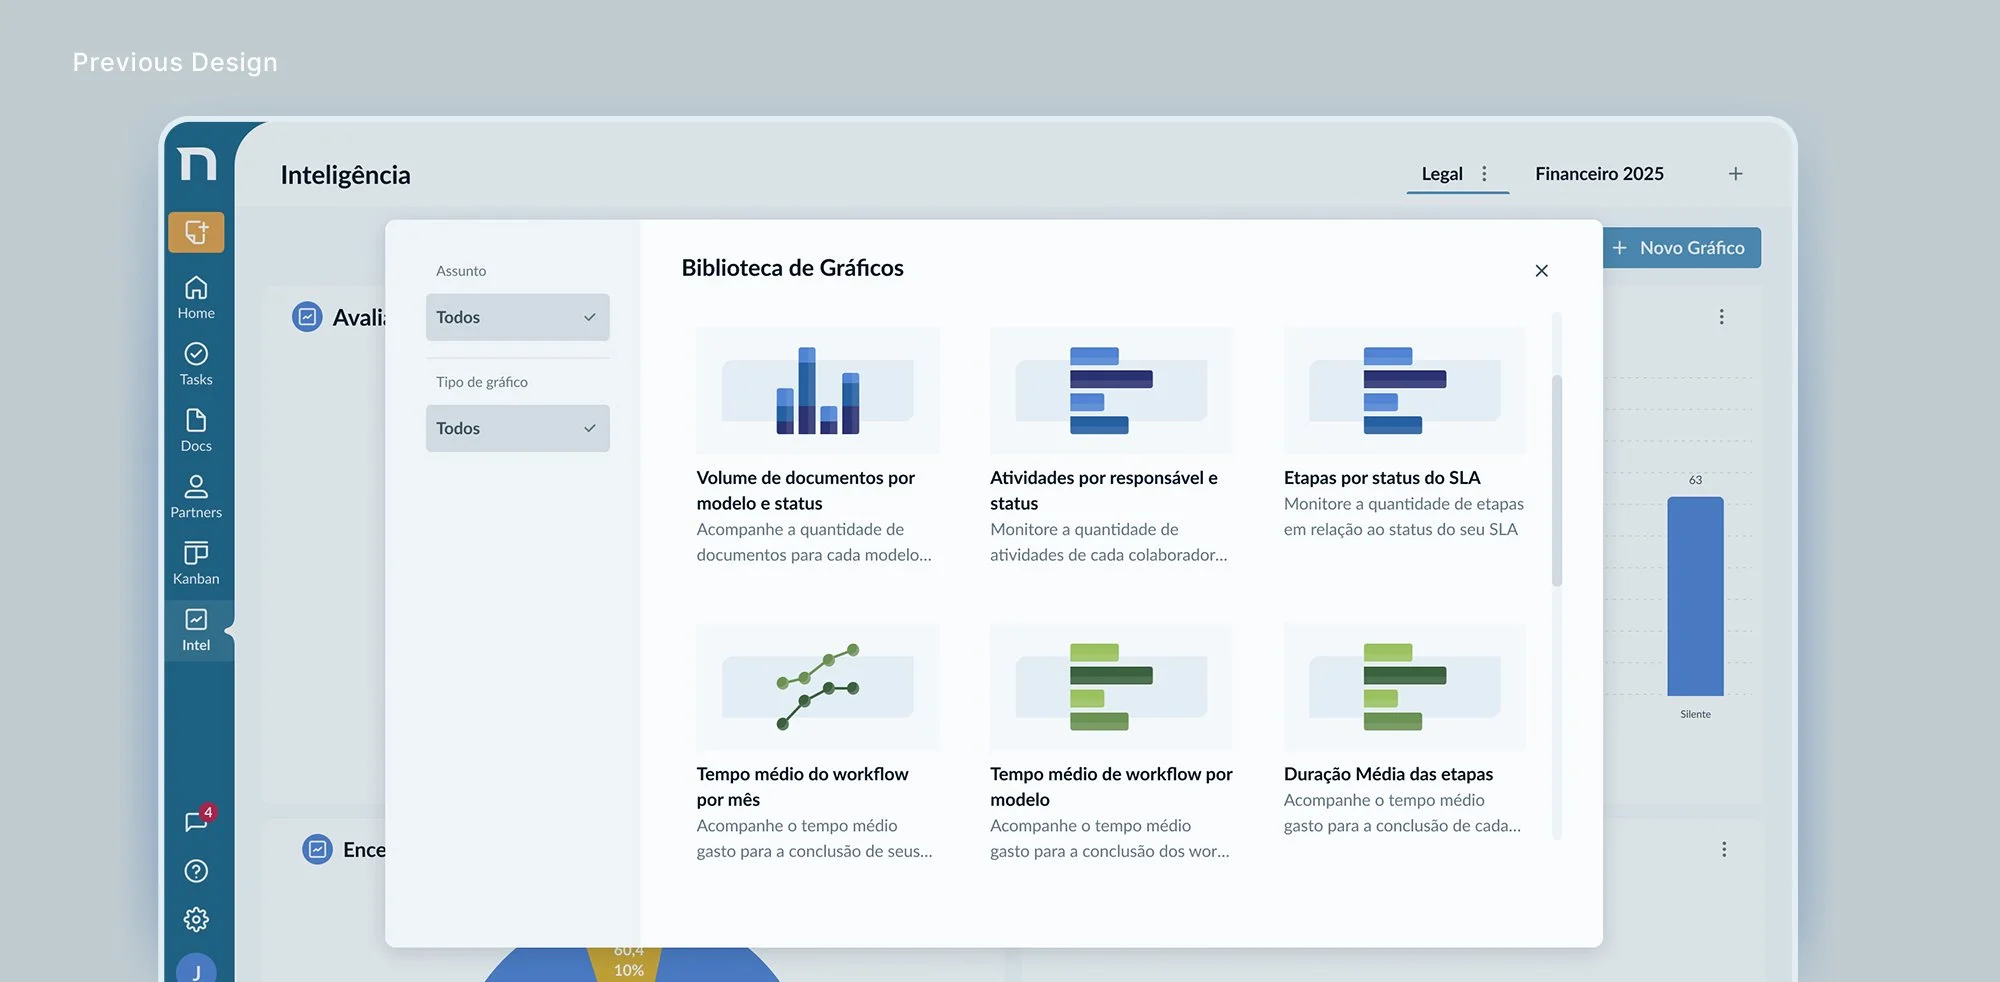This screenshot has height=982, width=2000.
Task: Open chat messages with 4 notifications
Action: 197,820
